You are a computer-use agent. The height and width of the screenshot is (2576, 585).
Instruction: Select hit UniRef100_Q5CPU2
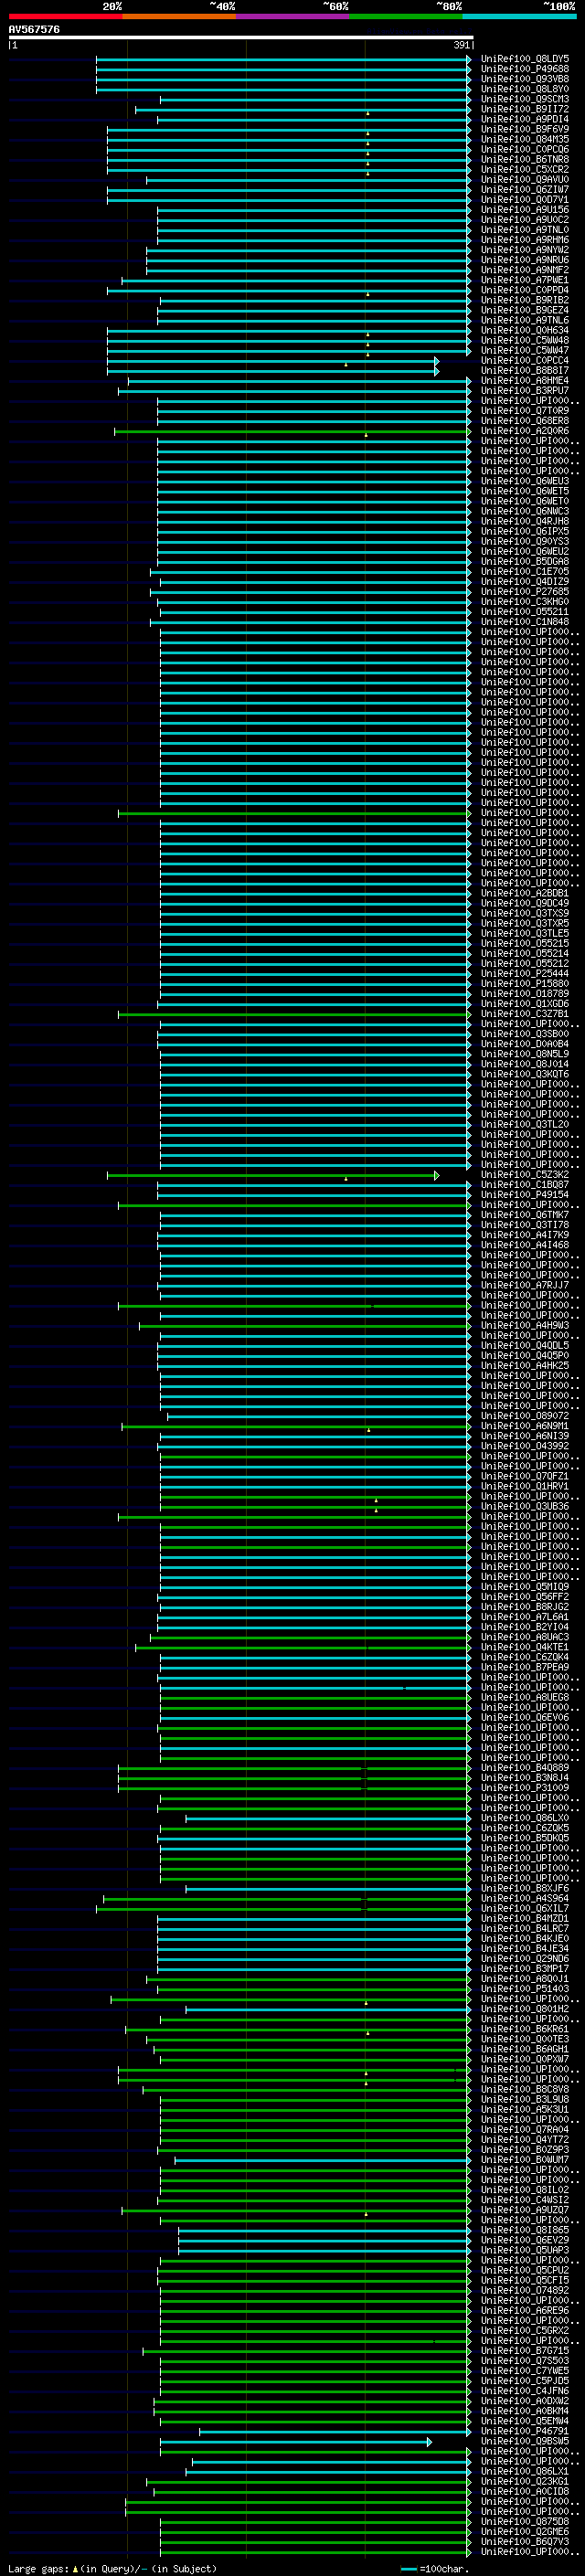pyautogui.click(x=525, y=2270)
